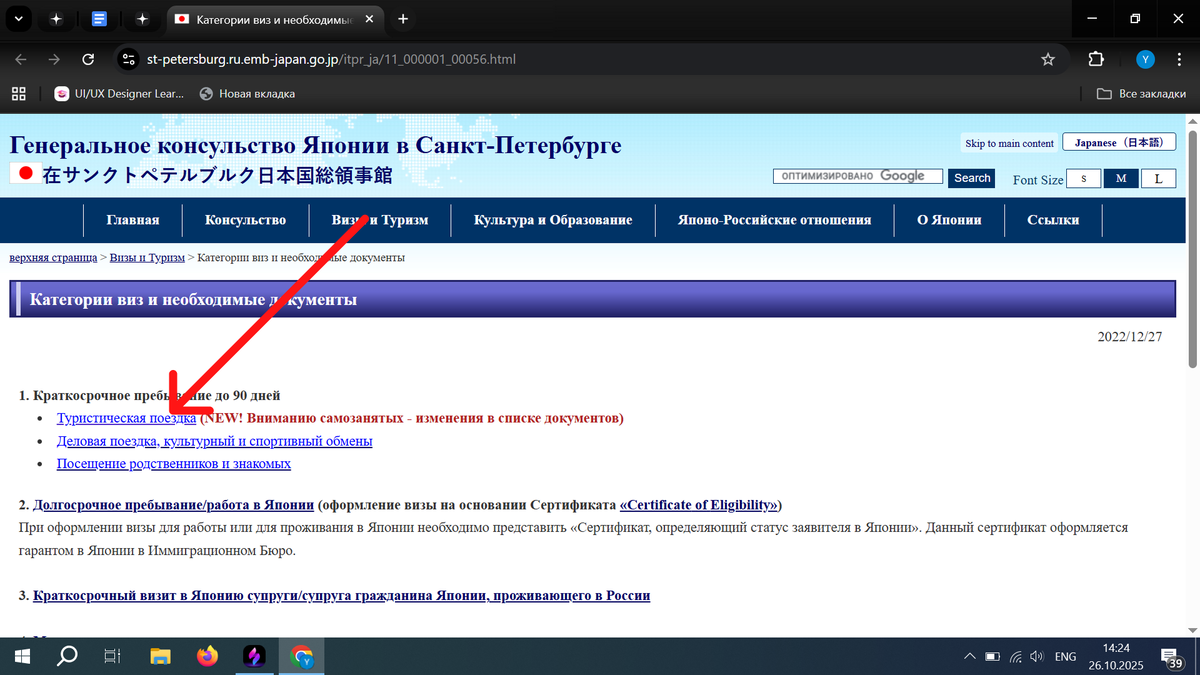
Task: Click Skip to main content
Action: (x=1009, y=143)
